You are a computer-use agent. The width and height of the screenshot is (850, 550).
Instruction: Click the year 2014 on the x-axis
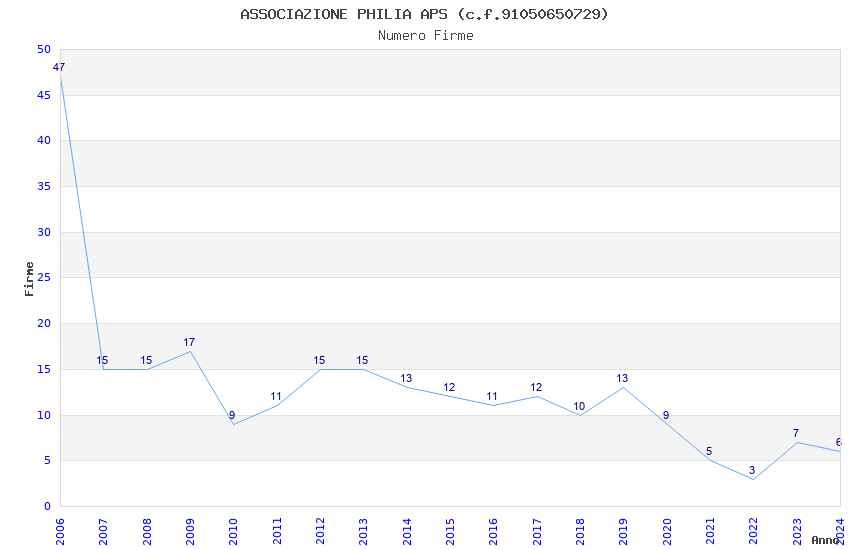tap(407, 532)
